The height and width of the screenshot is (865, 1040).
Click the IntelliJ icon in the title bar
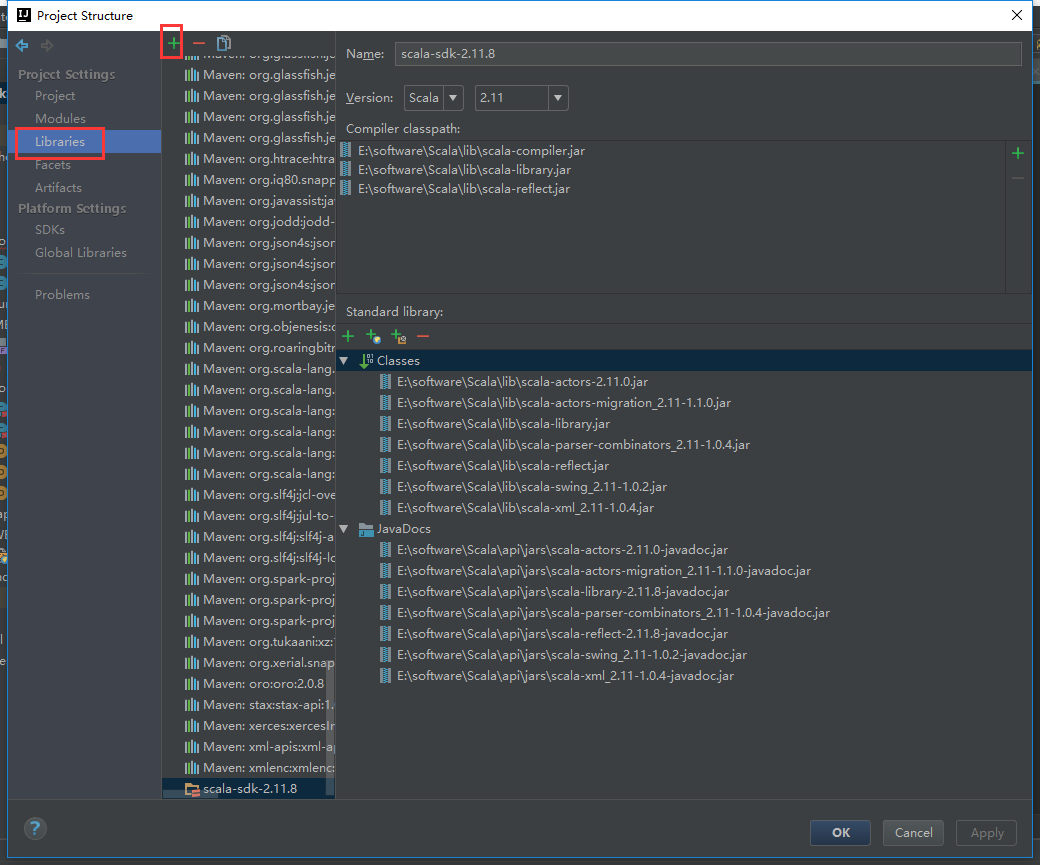[x=23, y=15]
